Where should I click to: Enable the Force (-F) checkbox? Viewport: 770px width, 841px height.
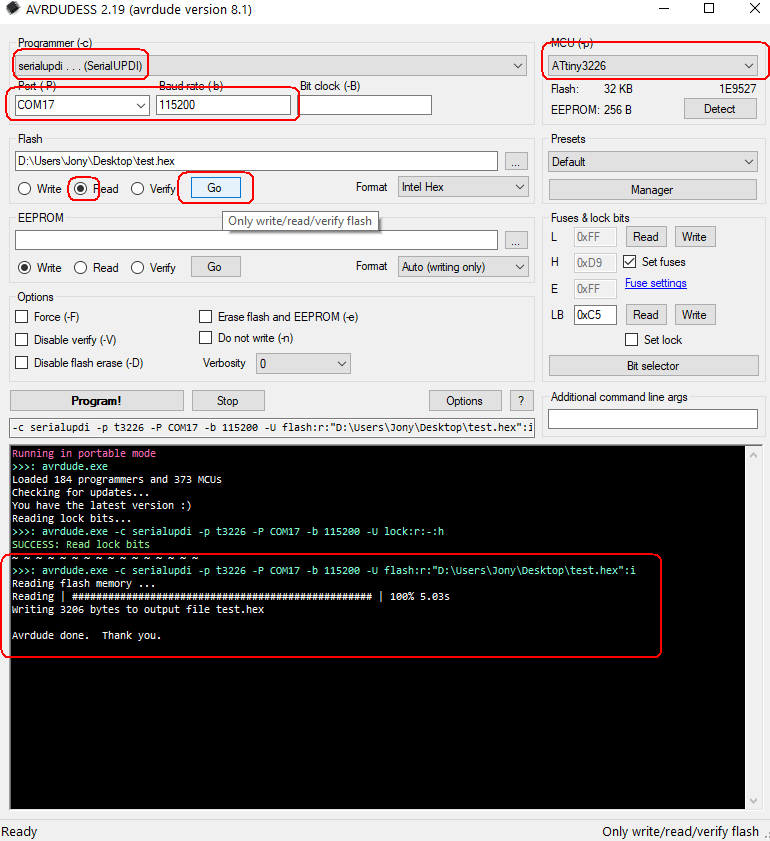[x=21, y=317]
